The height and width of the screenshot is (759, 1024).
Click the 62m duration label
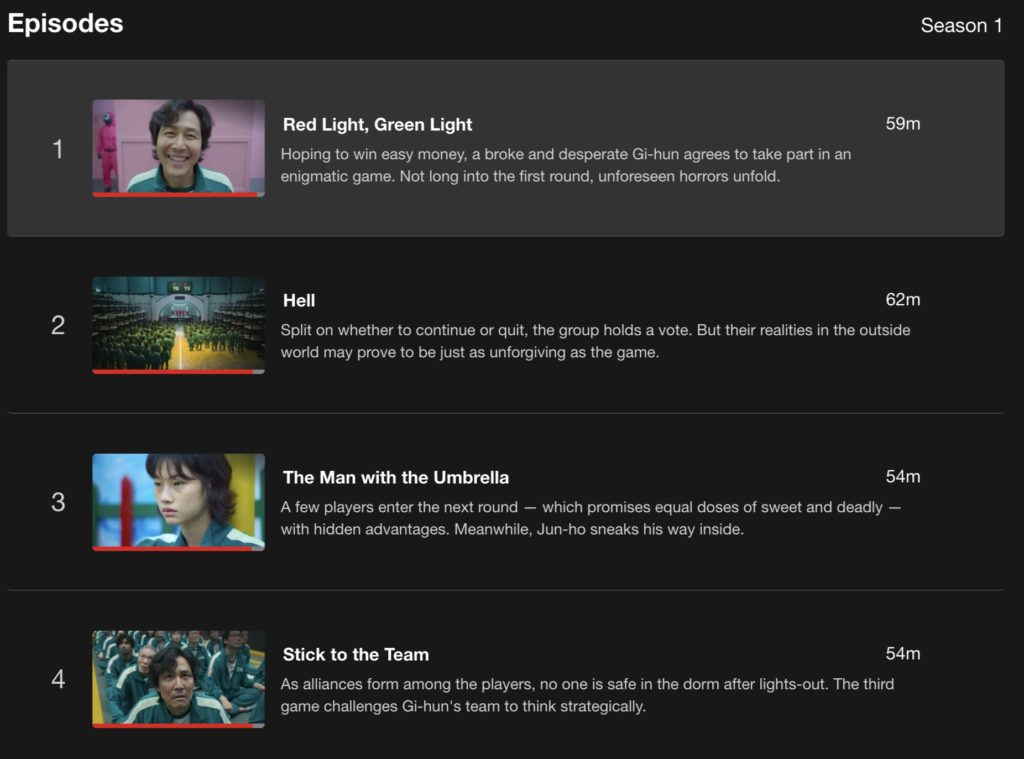coord(903,300)
